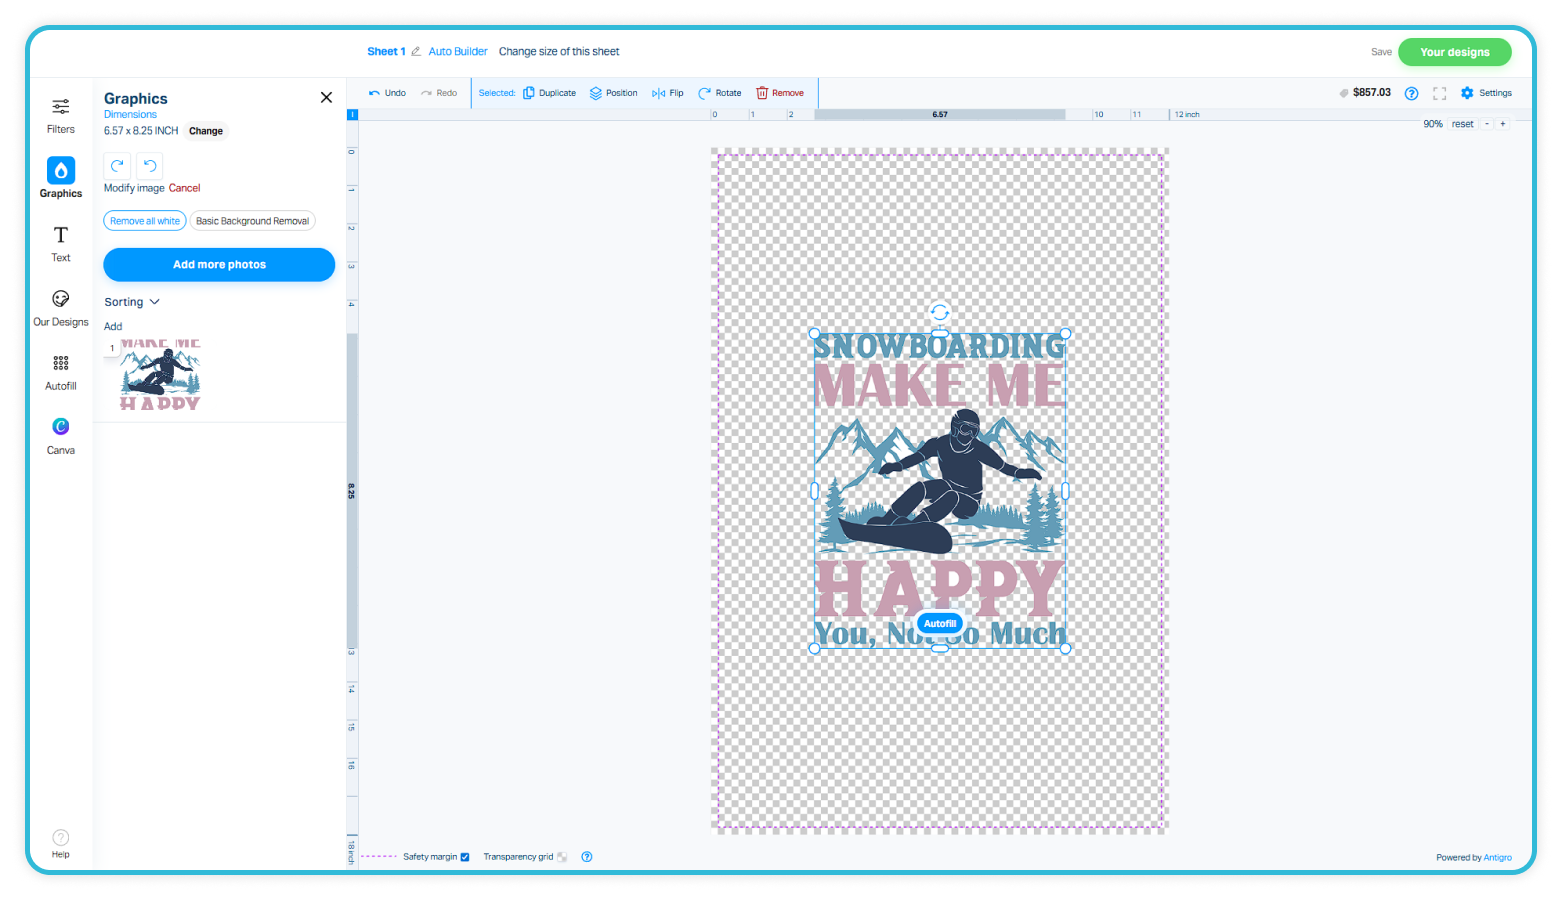Switch to the Sheet 1 tab
1562x900 pixels.
tap(386, 52)
